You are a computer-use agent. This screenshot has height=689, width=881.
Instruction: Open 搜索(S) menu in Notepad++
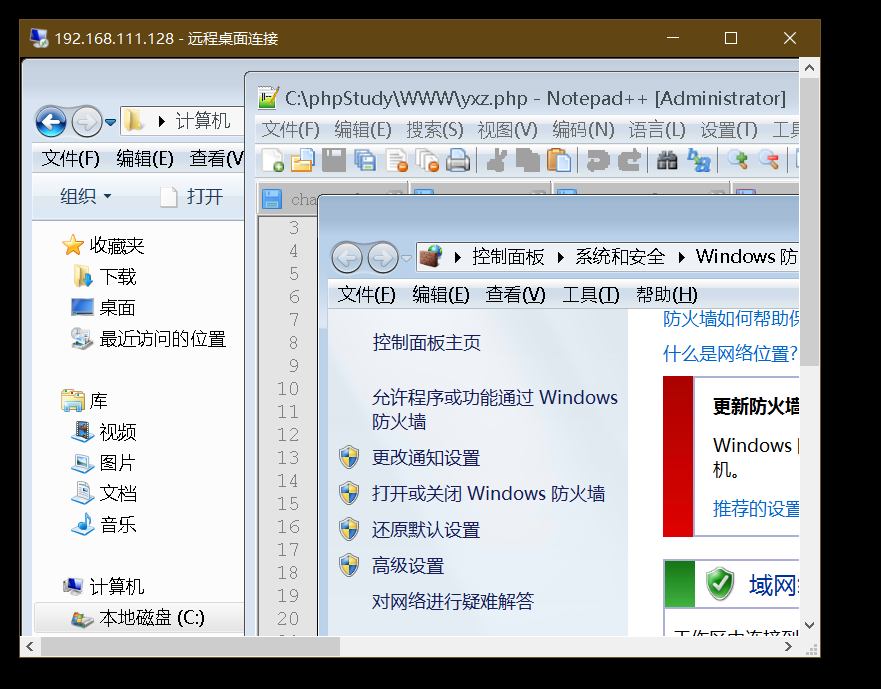click(x=435, y=130)
